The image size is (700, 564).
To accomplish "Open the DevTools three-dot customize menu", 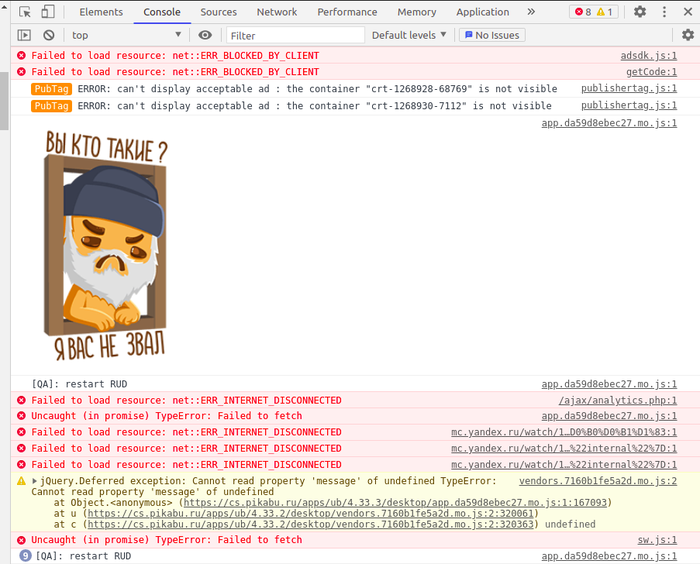I will 663,12.
